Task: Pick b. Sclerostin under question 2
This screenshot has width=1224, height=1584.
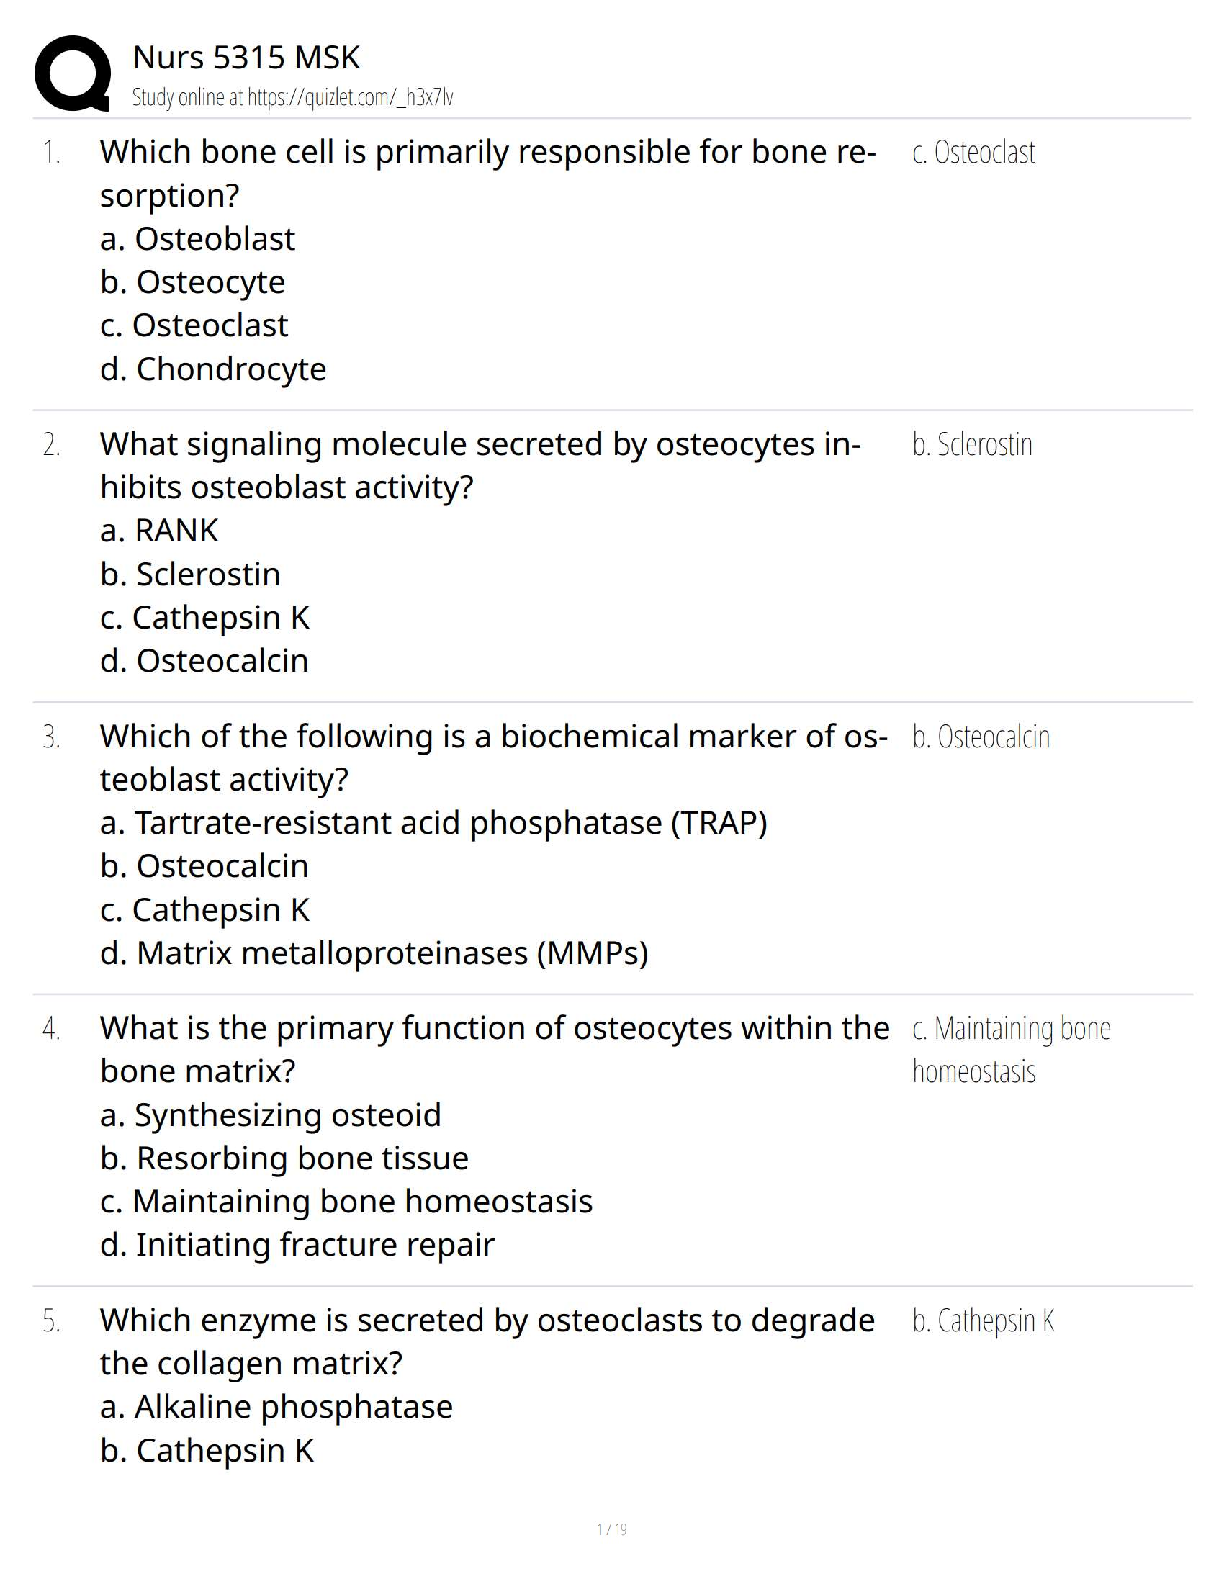Action: click(x=190, y=574)
